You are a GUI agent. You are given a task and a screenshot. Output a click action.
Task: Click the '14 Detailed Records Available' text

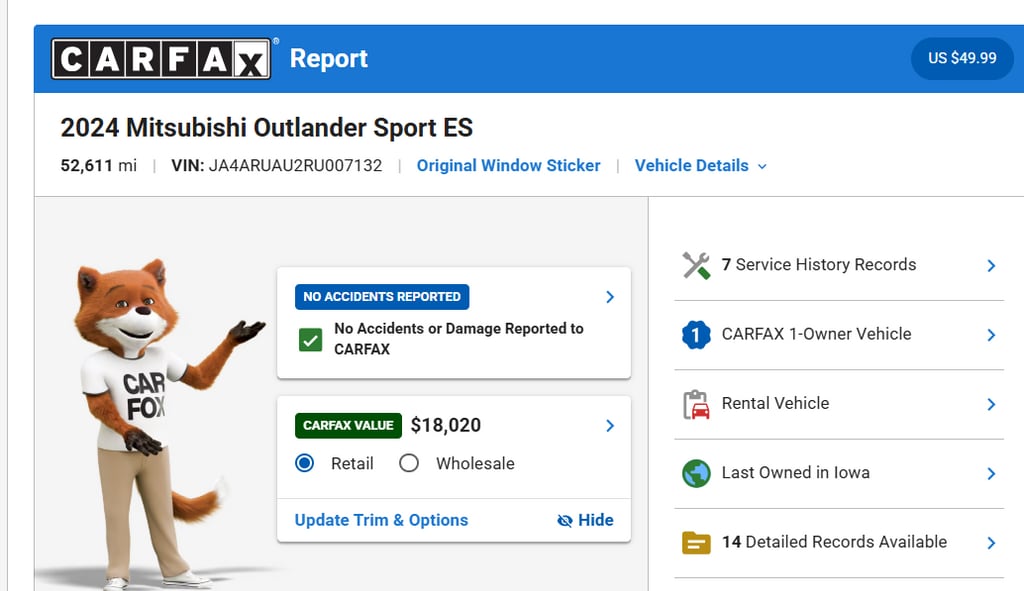tap(834, 541)
